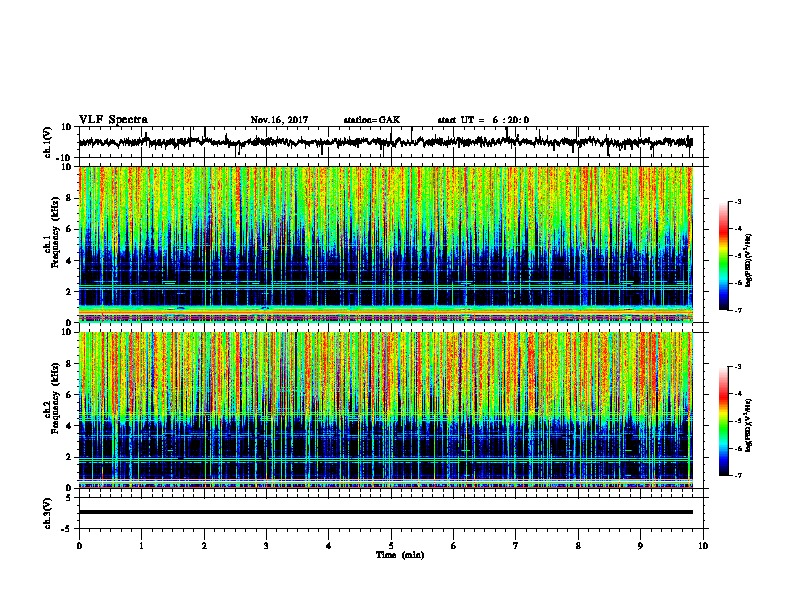Click the ch.1 spectrogram color scale bar
Screen dimensions: 792x612
click(x=724, y=256)
